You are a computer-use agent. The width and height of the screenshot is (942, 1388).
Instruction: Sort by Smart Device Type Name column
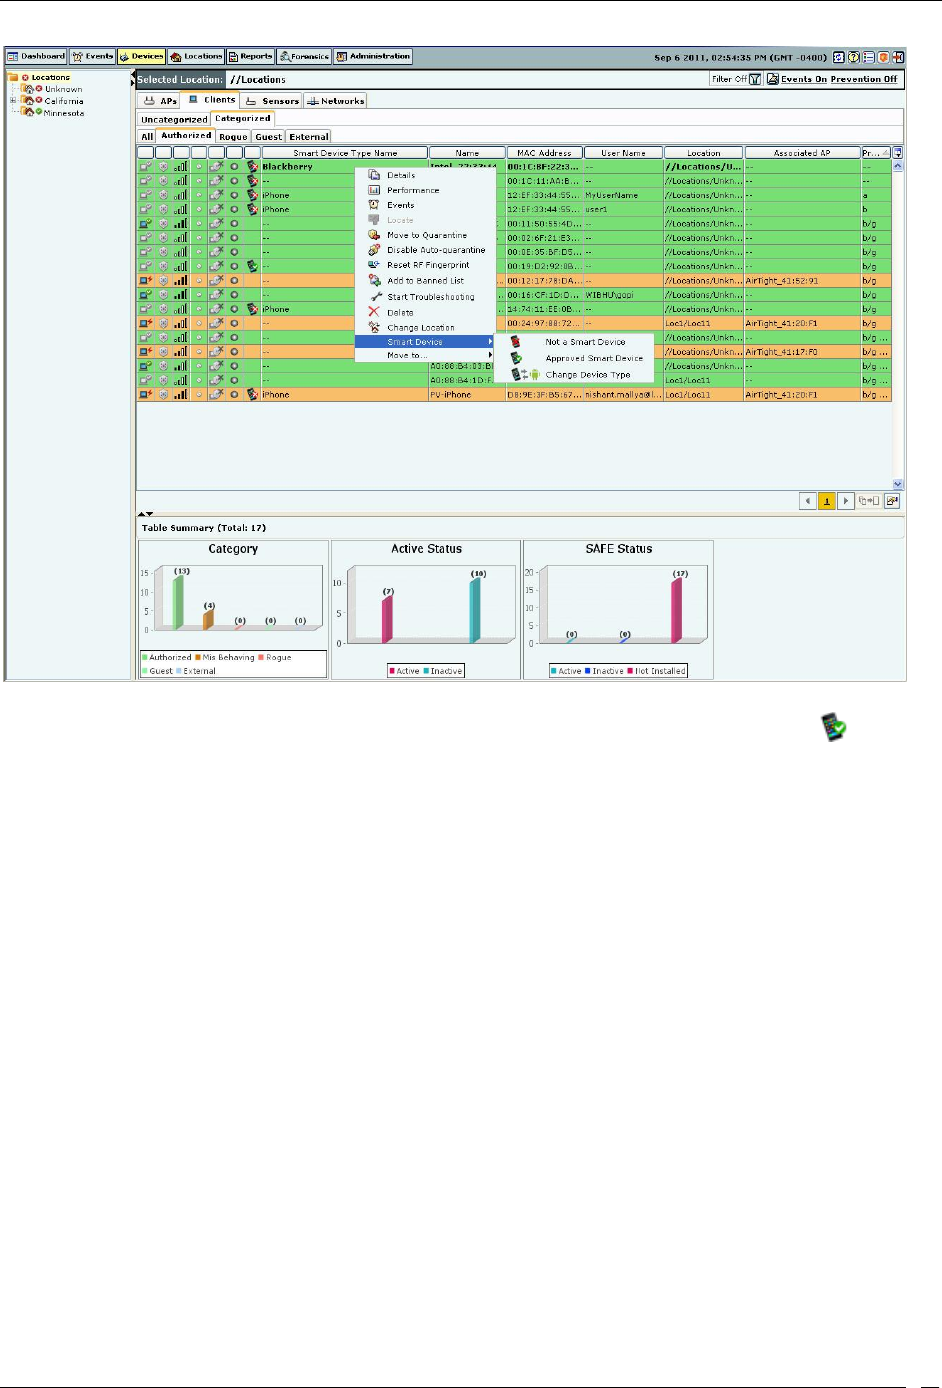click(345, 153)
